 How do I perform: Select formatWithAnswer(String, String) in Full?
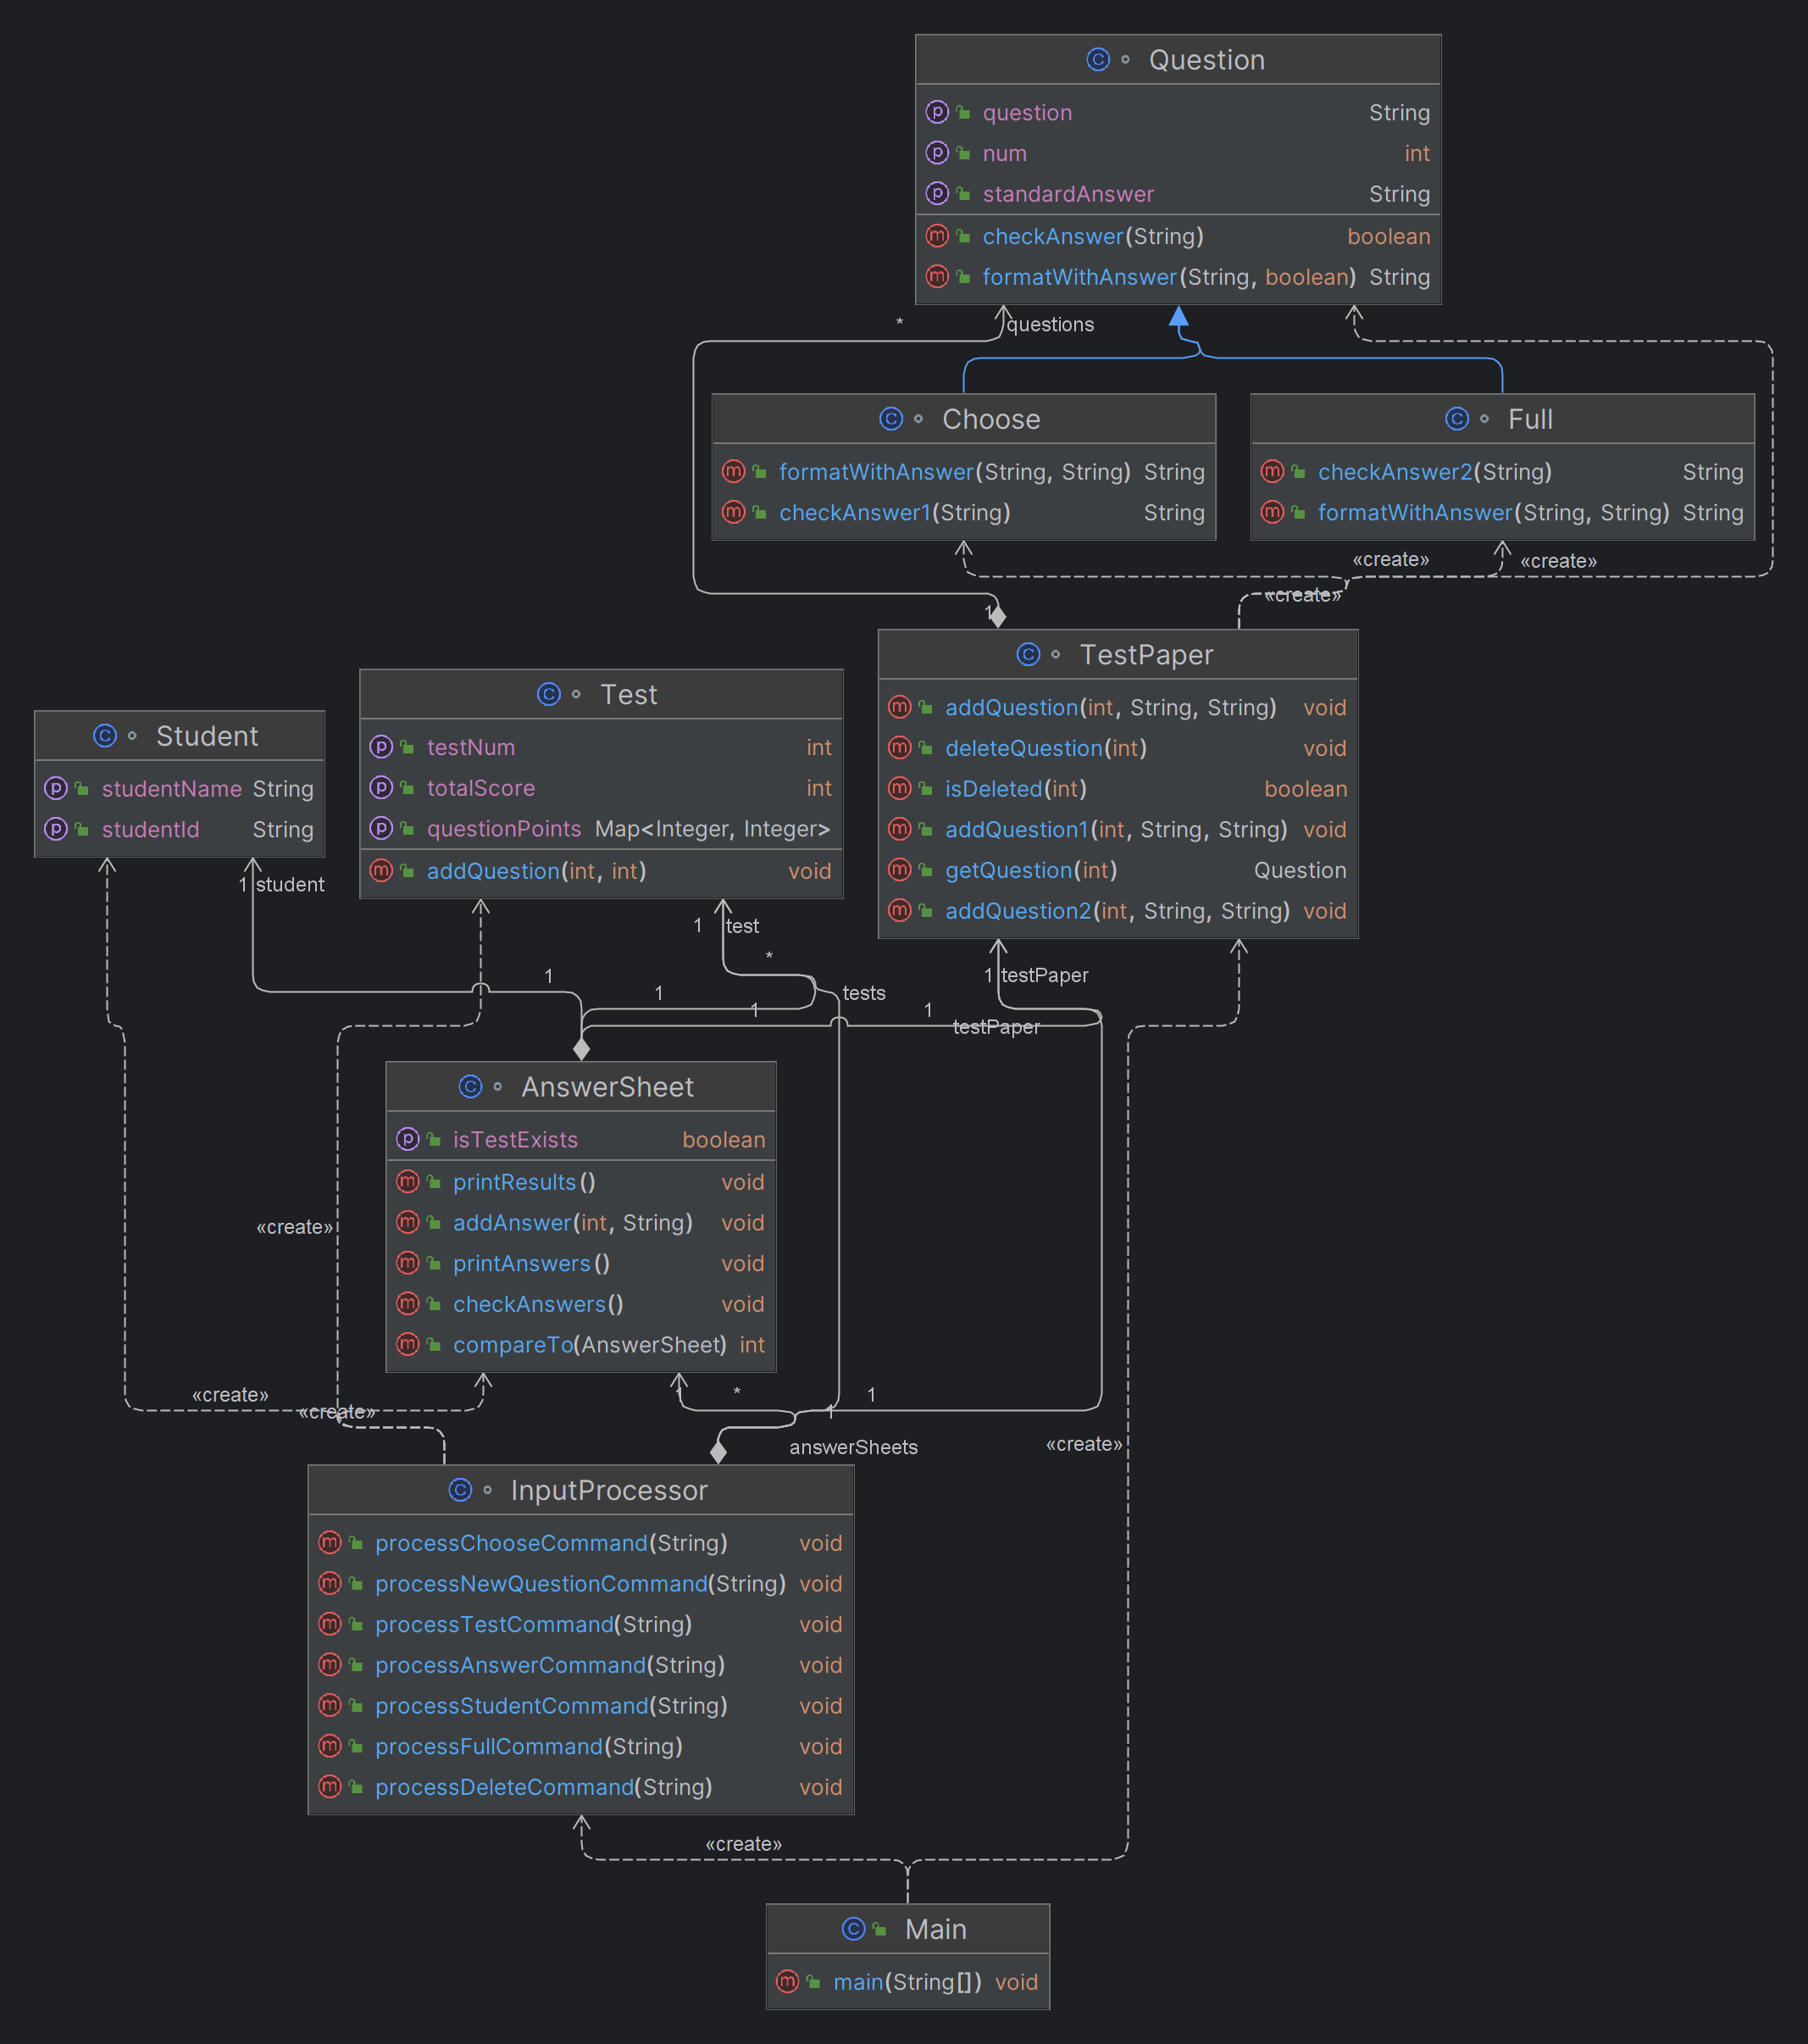1503,513
